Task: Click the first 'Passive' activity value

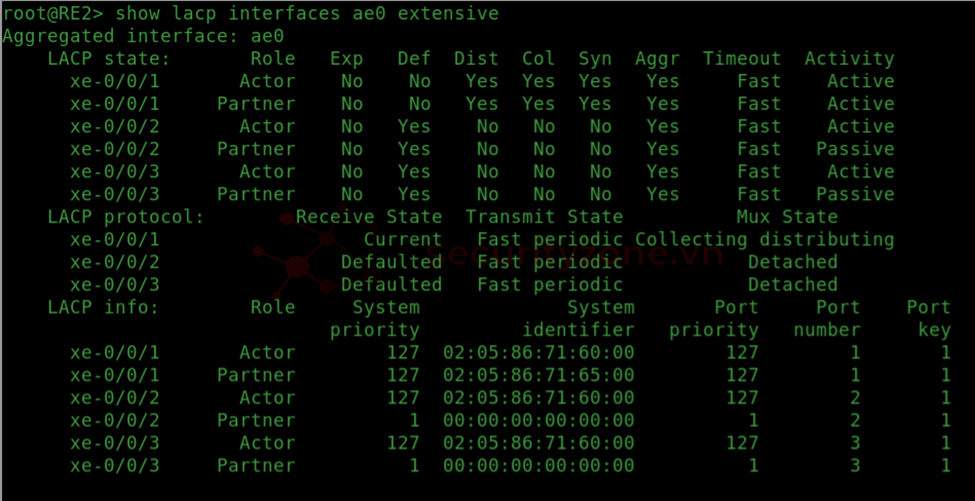Action: [855, 149]
